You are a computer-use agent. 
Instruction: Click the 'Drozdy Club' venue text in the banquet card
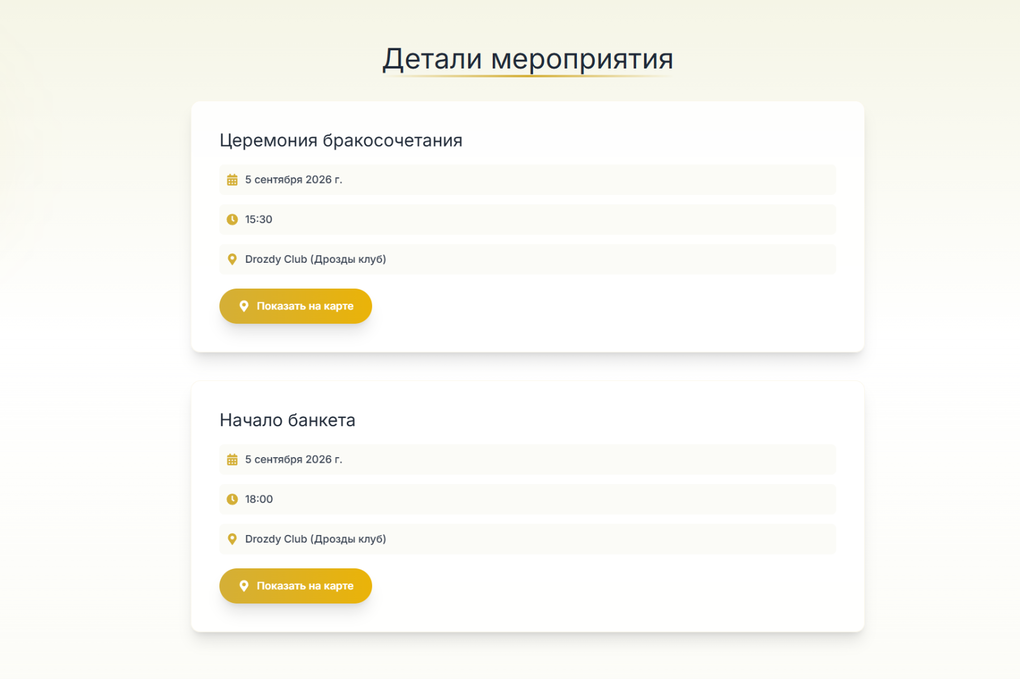[315, 539]
